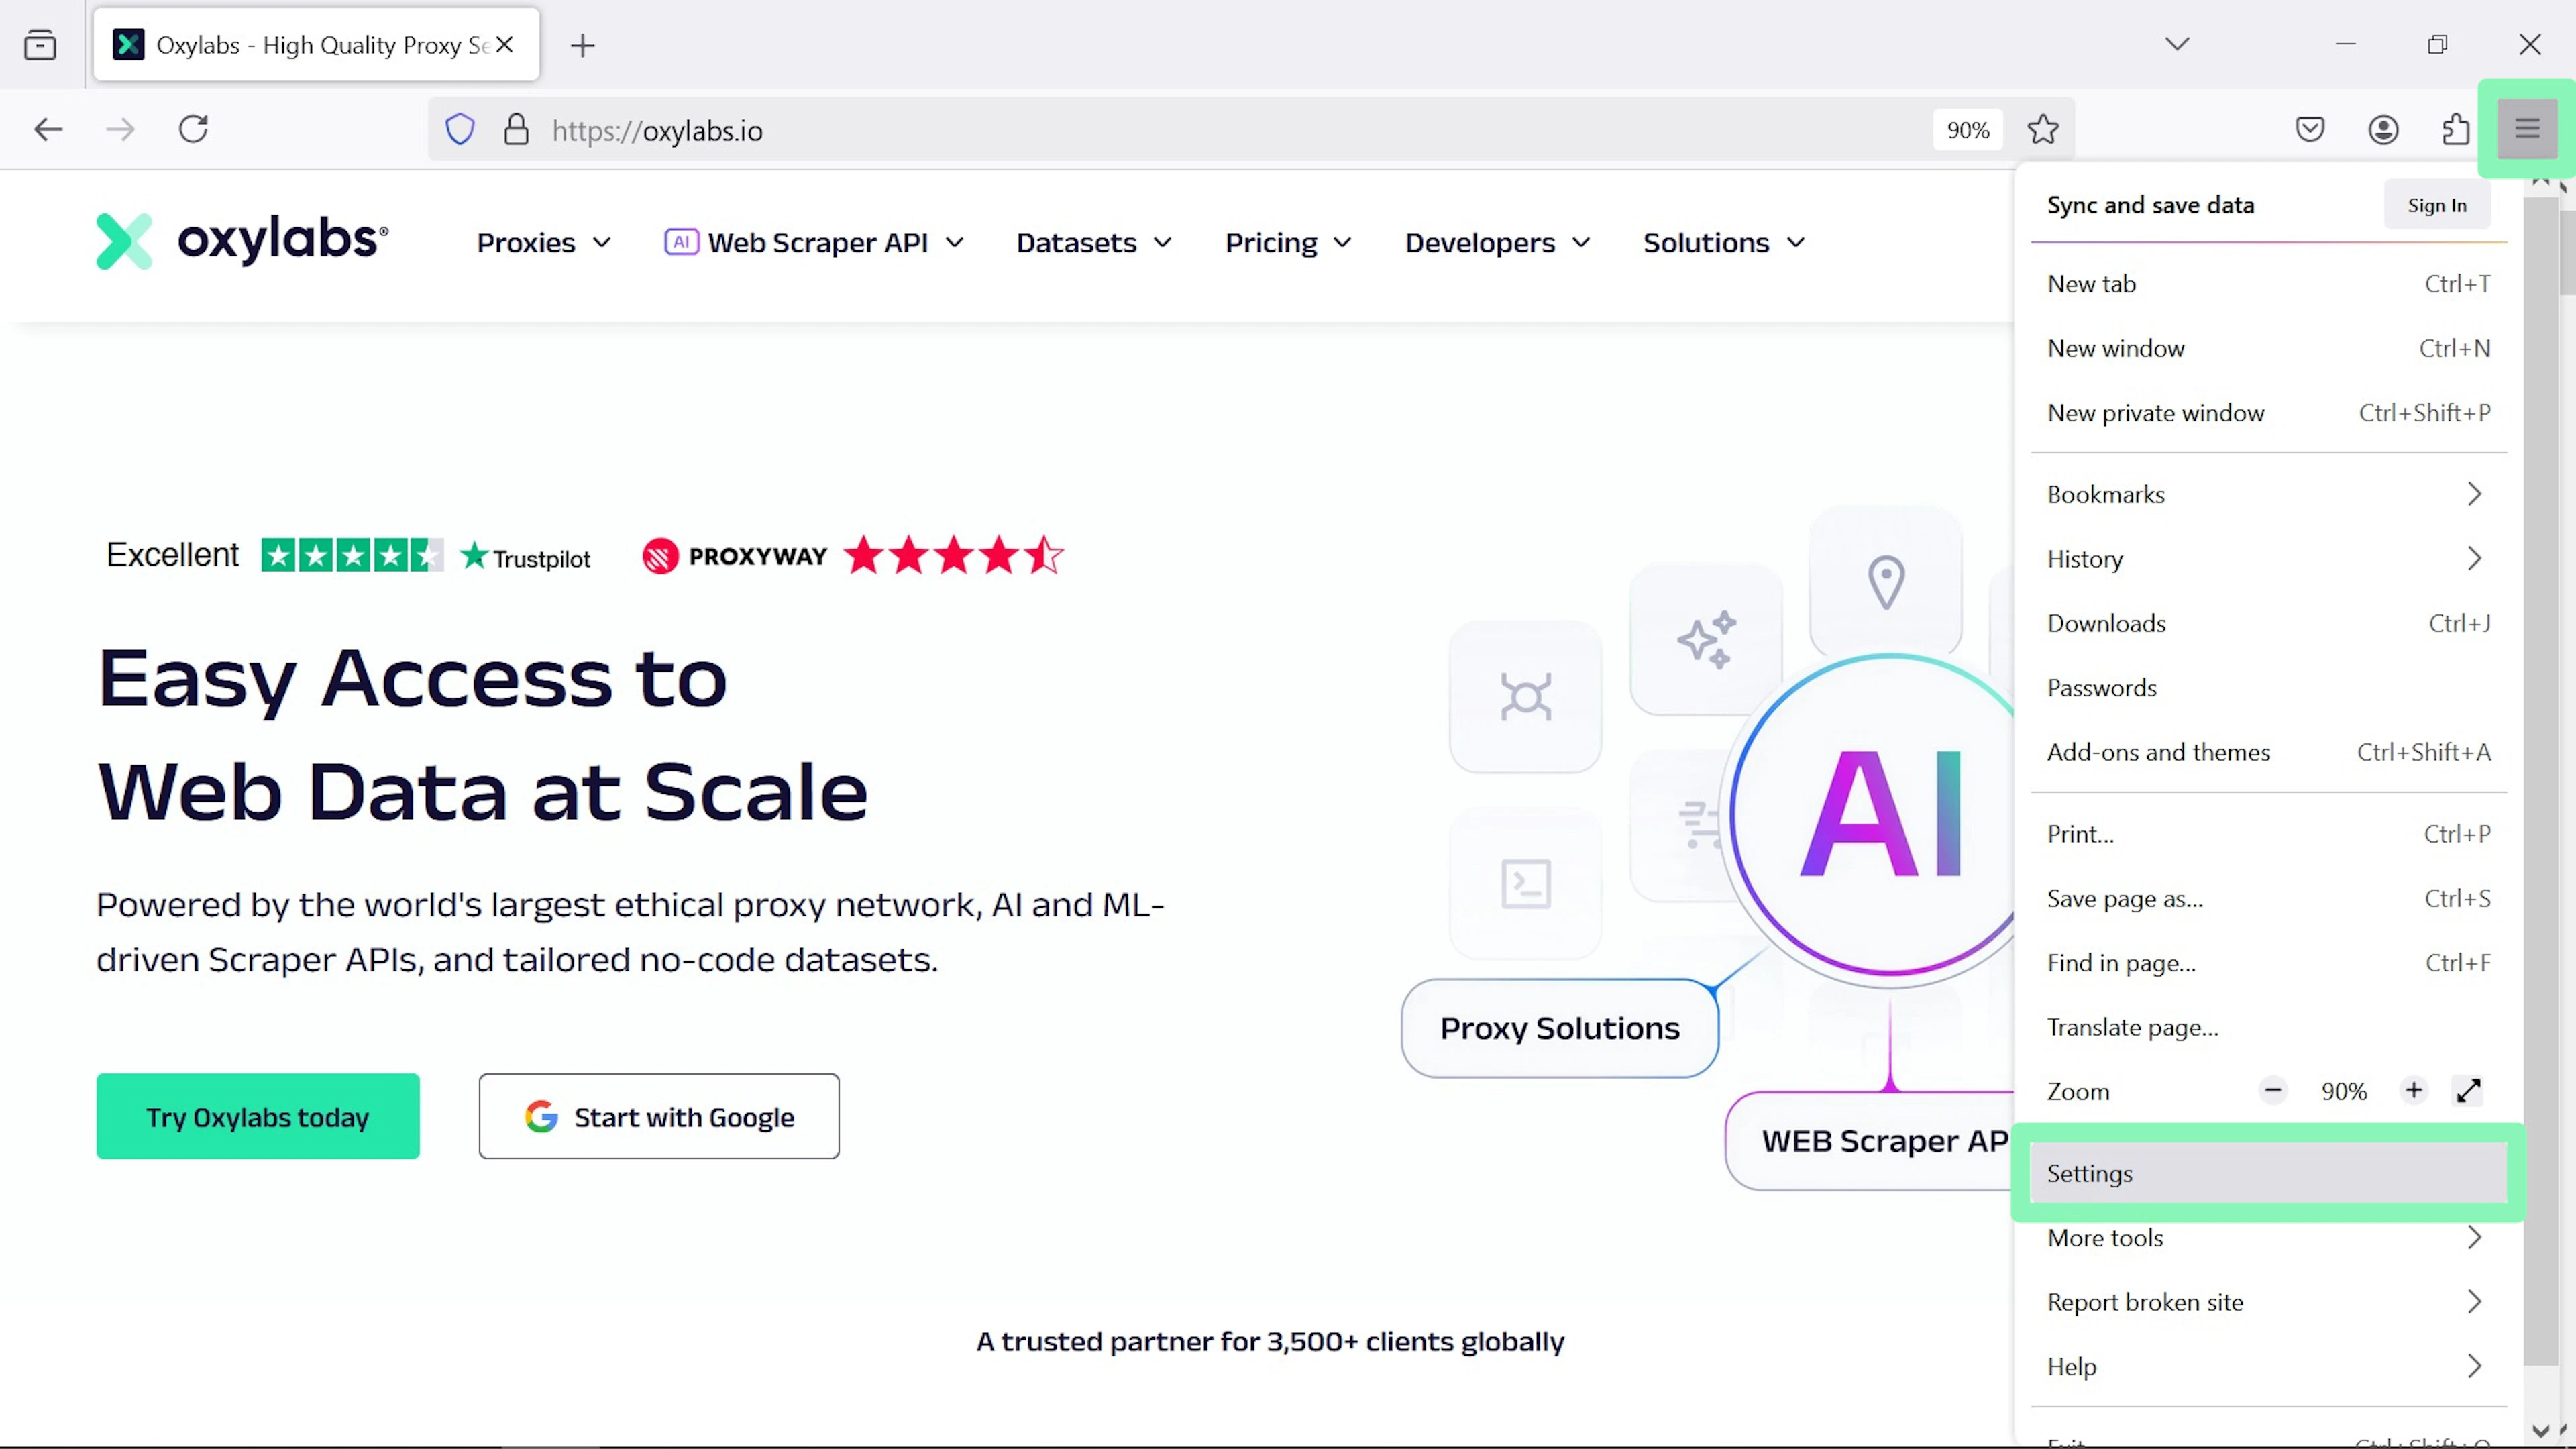This screenshot has height=1449, width=2576.
Task: Expand the Proxies navigation dropdown
Action: point(544,243)
